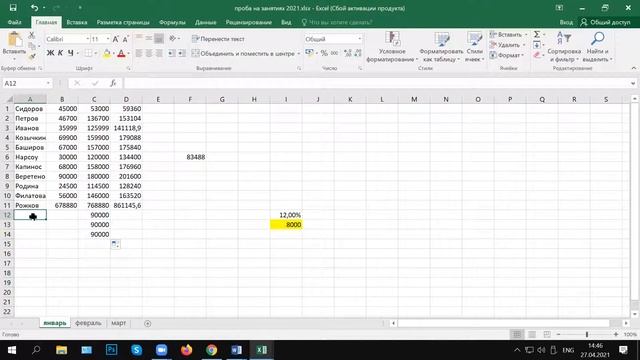This screenshot has width=640, height=360.
Task: Toggle italic formatting (К)
Action: click(x=60, y=53)
